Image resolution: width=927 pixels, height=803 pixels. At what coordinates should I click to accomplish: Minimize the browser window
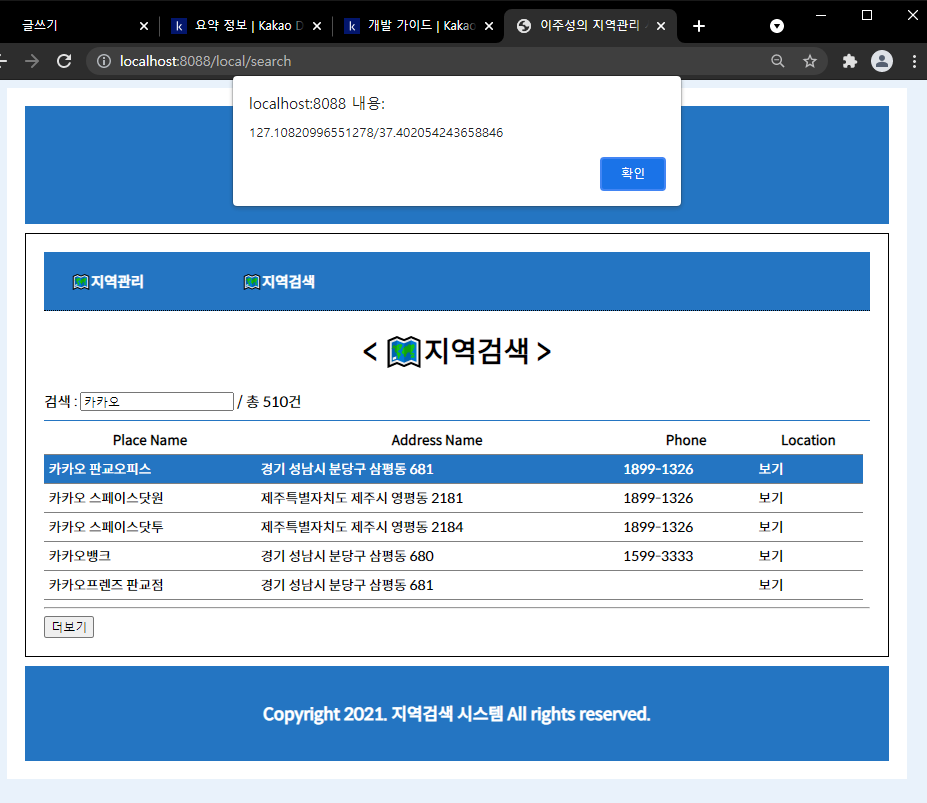(821, 15)
